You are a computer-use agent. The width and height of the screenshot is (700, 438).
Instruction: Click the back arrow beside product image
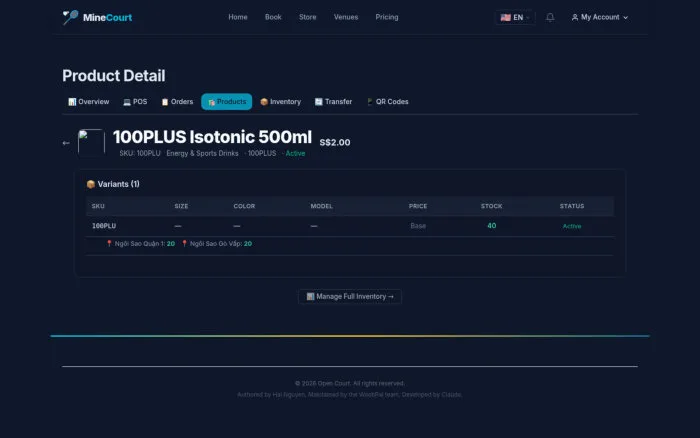[66, 143]
